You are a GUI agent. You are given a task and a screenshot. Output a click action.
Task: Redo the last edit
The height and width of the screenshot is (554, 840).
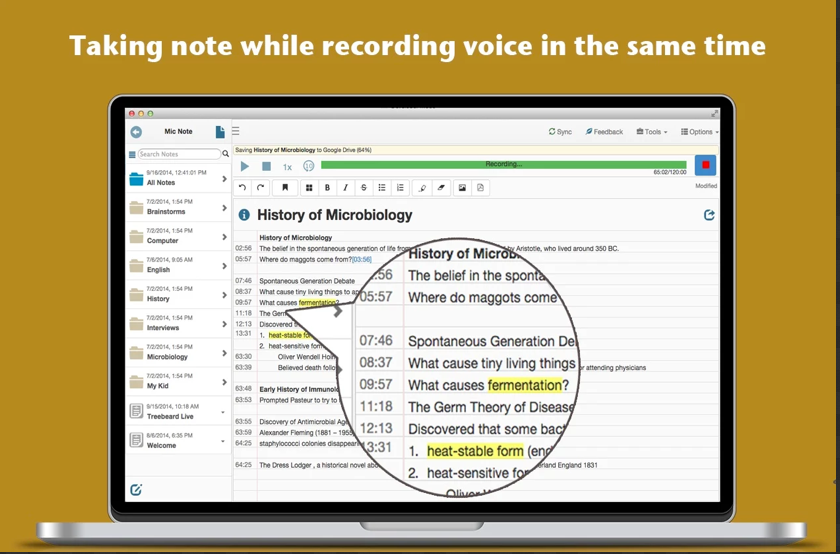click(260, 188)
